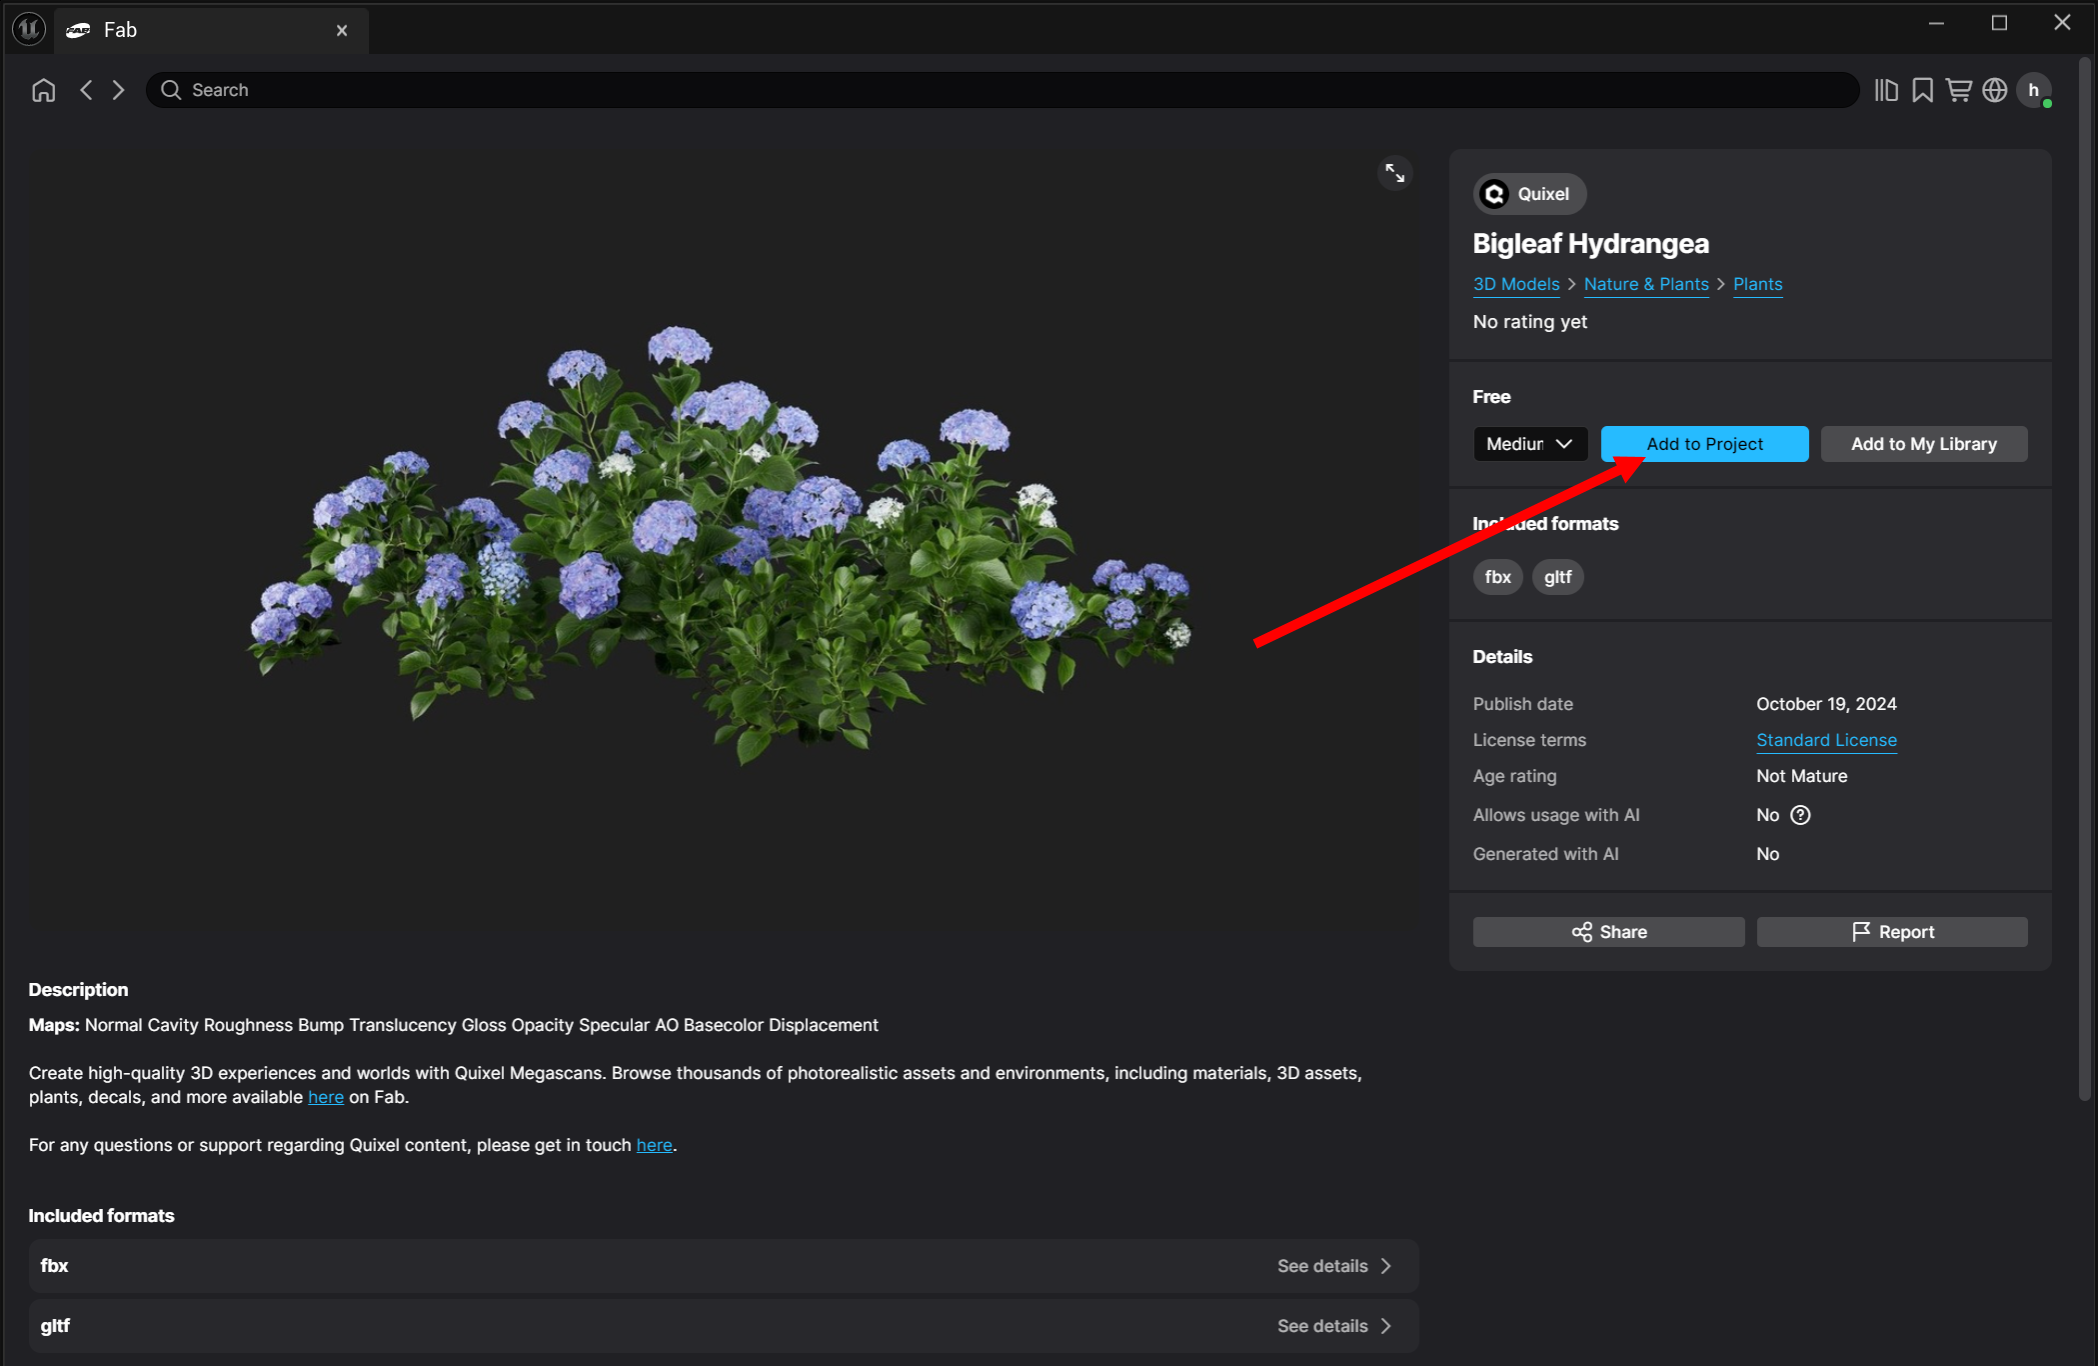Click Add to My Library button
2098x1366 pixels.
pyautogui.click(x=1923, y=444)
